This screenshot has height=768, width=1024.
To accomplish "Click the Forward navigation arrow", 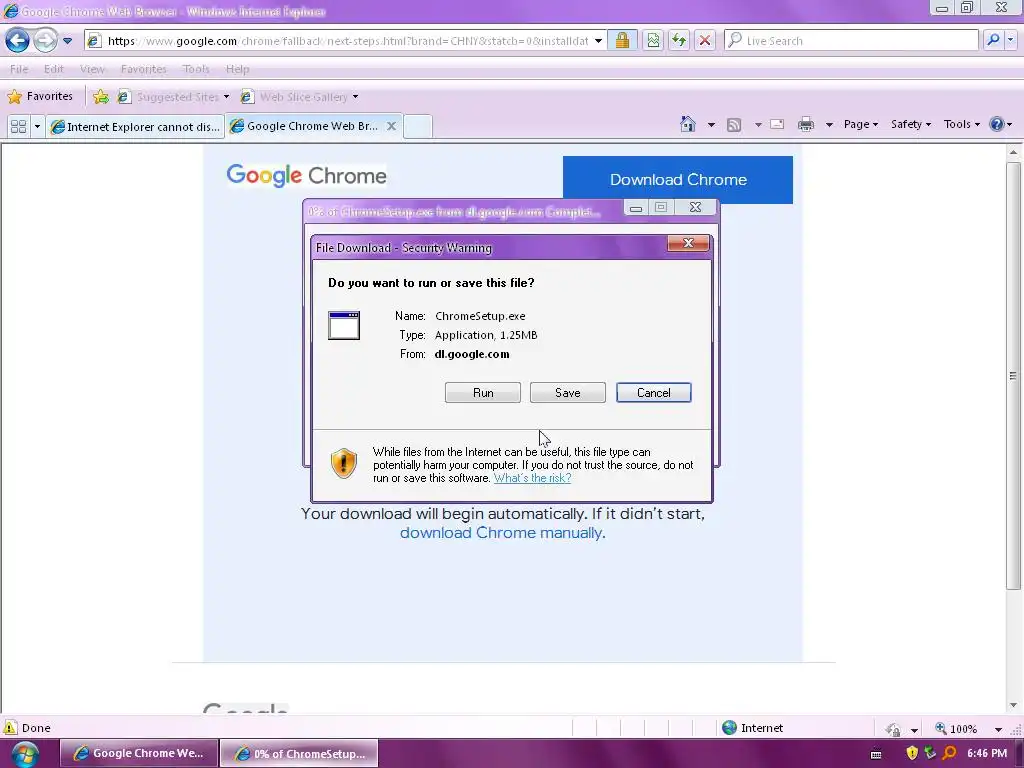I will click(45, 40).
